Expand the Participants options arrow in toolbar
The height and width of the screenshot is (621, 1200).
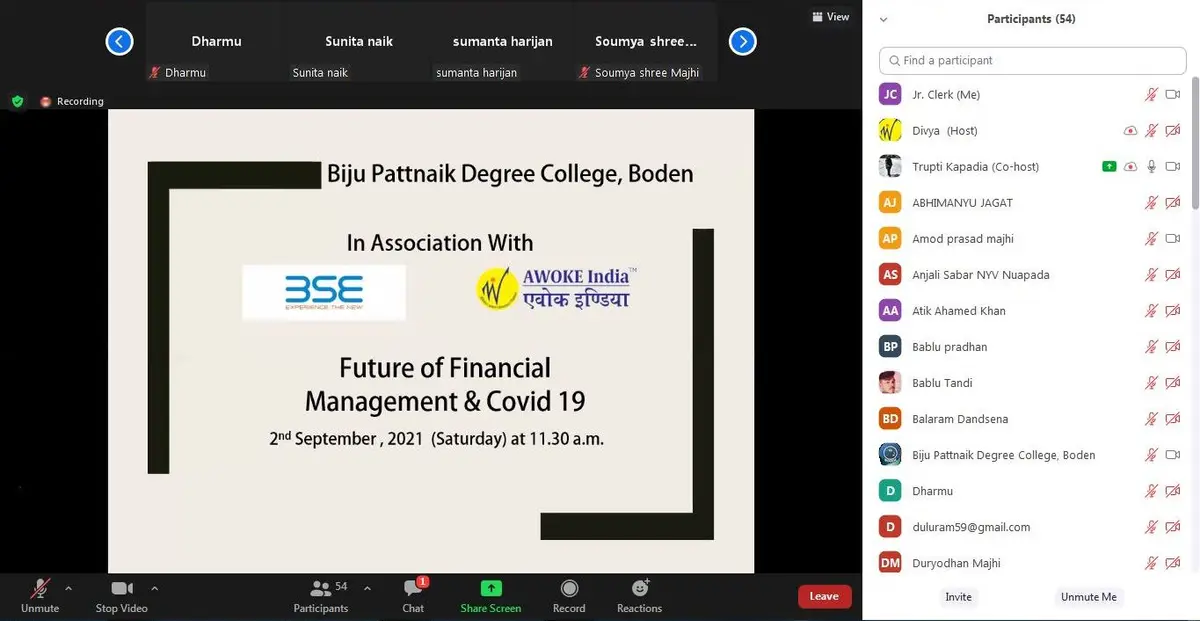coord(367,588)
